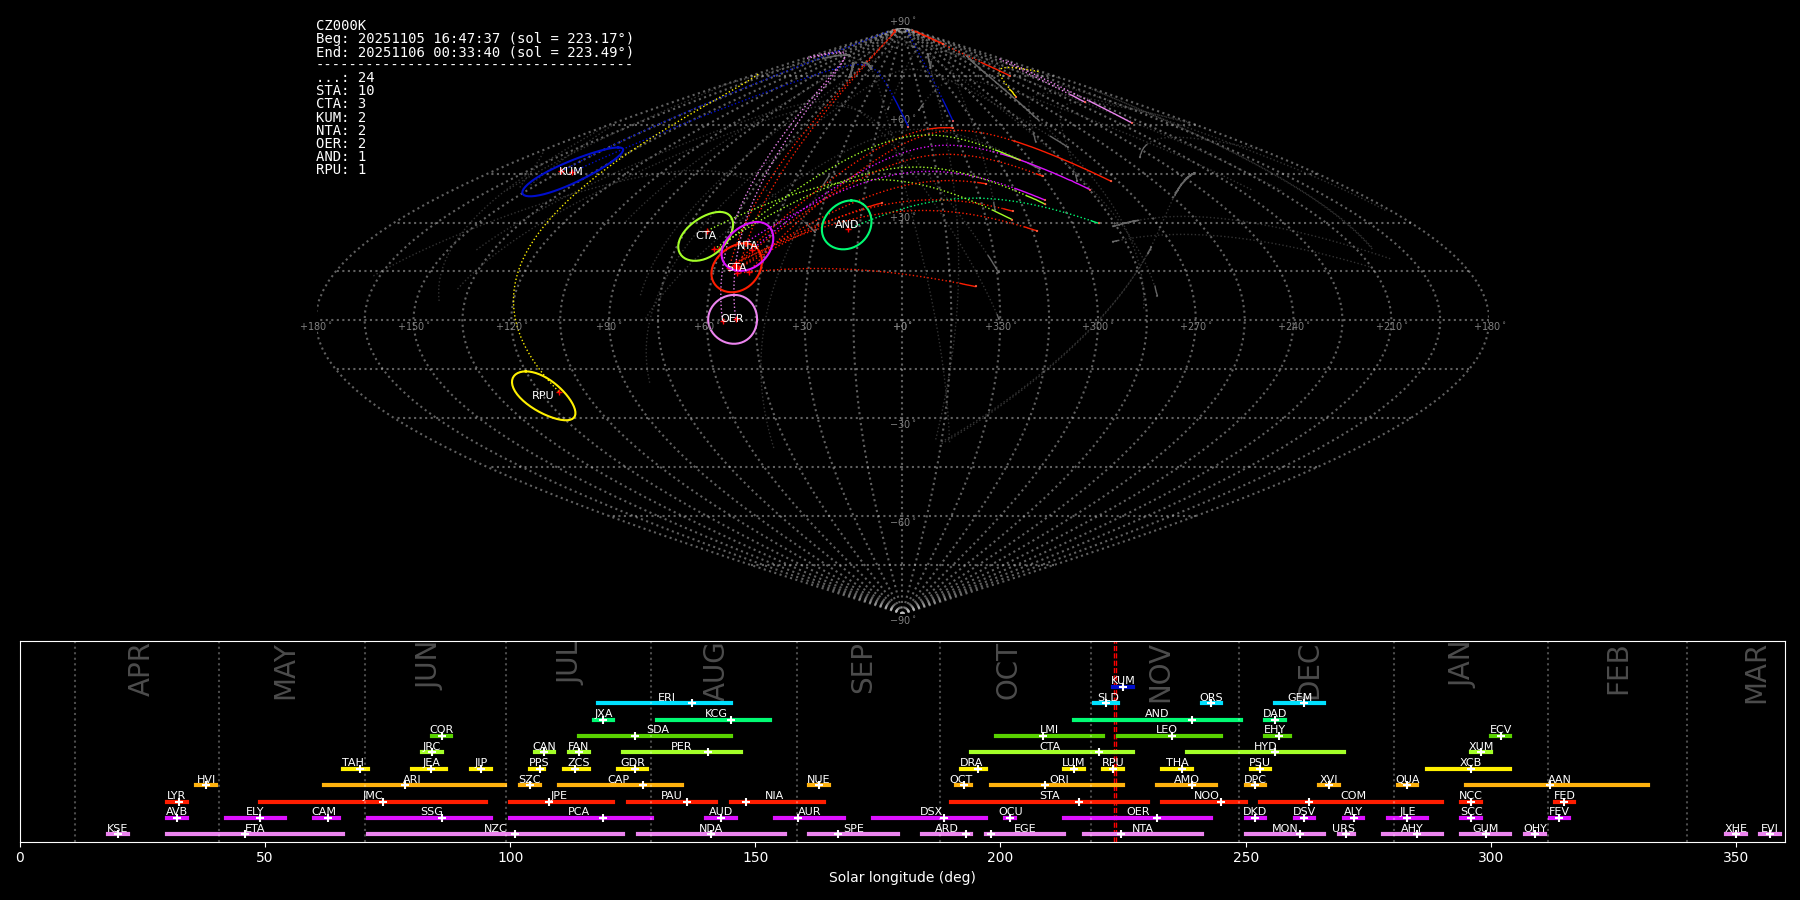Select the ORI shower activity bar

click(1056, 785)
